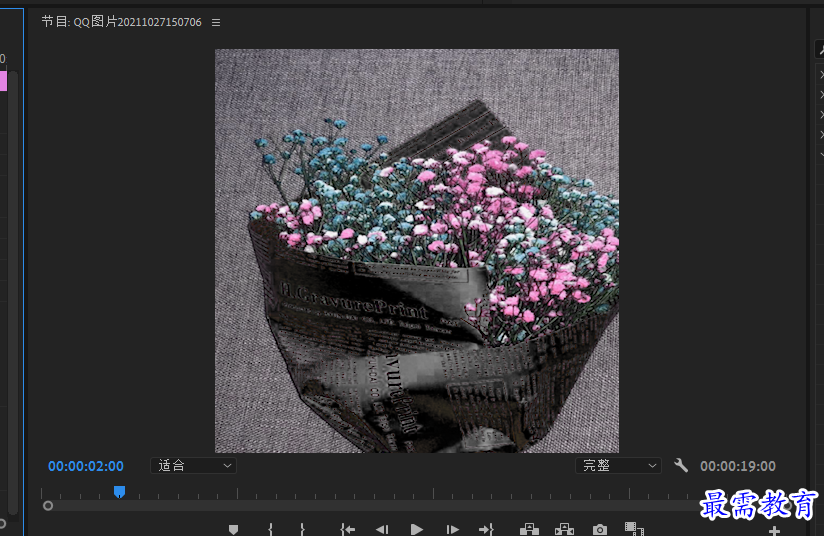Click the Extract button
Image resolution: width=824 pixels, height=536 pixels.
(x=564, y=529)
